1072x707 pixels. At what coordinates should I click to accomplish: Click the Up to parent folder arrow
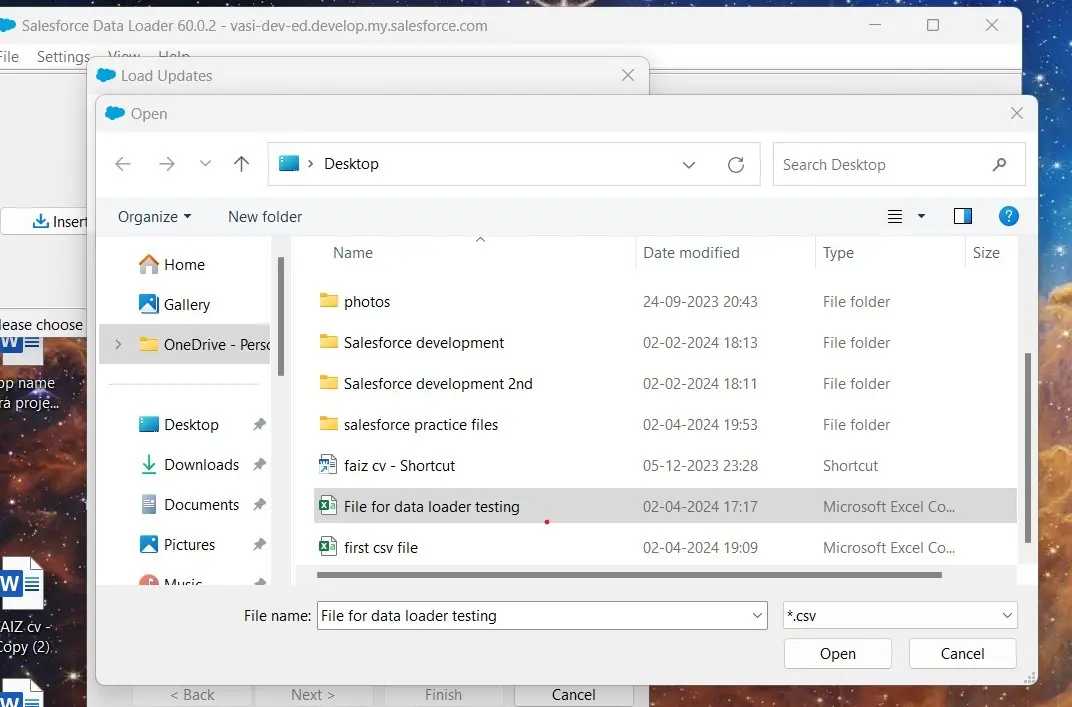tap(241, 164)
